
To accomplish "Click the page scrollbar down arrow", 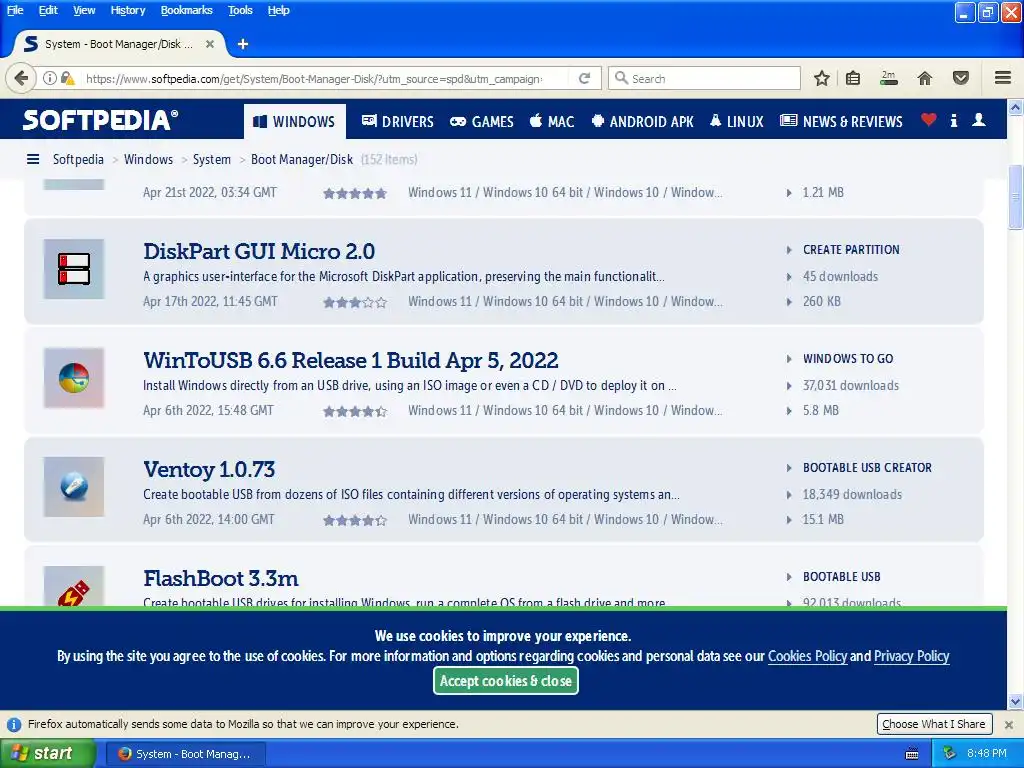I will 1016,702.
